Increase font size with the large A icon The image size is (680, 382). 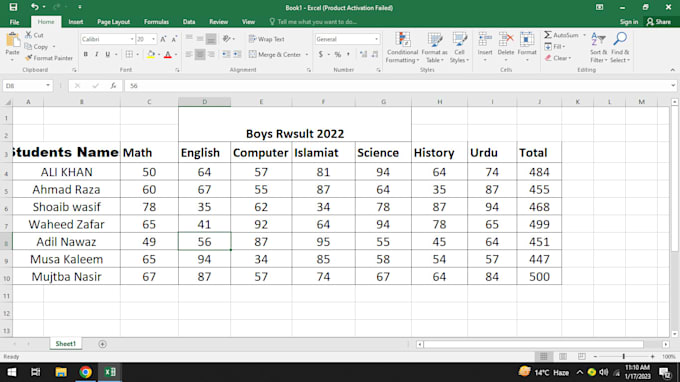click(x=163, y=39)
